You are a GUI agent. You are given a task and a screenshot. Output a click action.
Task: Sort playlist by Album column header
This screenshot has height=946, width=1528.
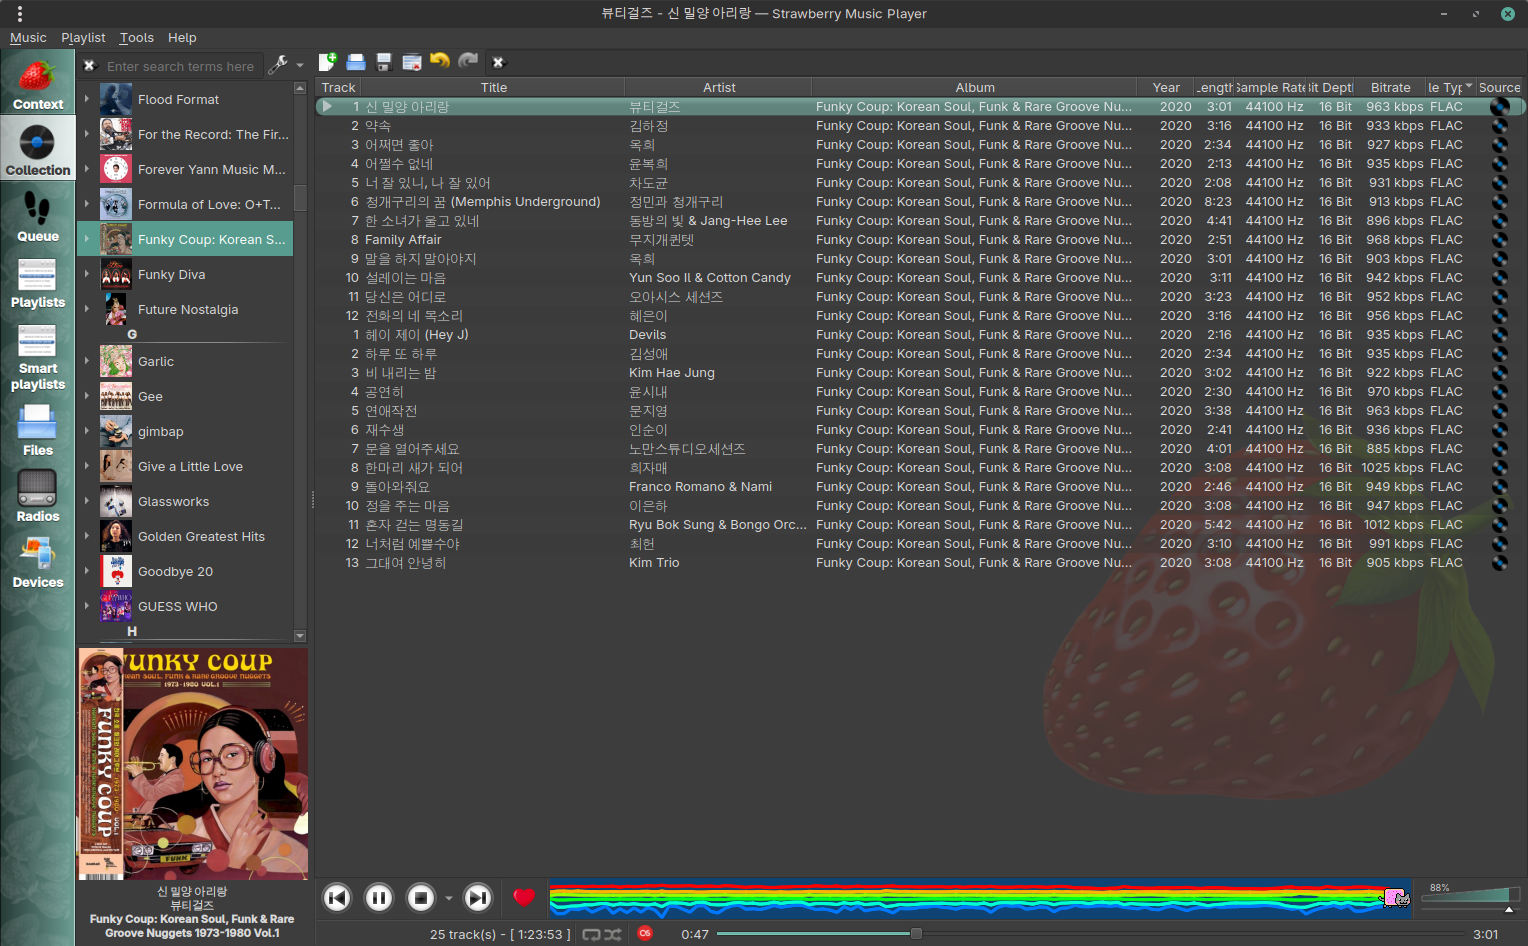[x=975, y=88]
